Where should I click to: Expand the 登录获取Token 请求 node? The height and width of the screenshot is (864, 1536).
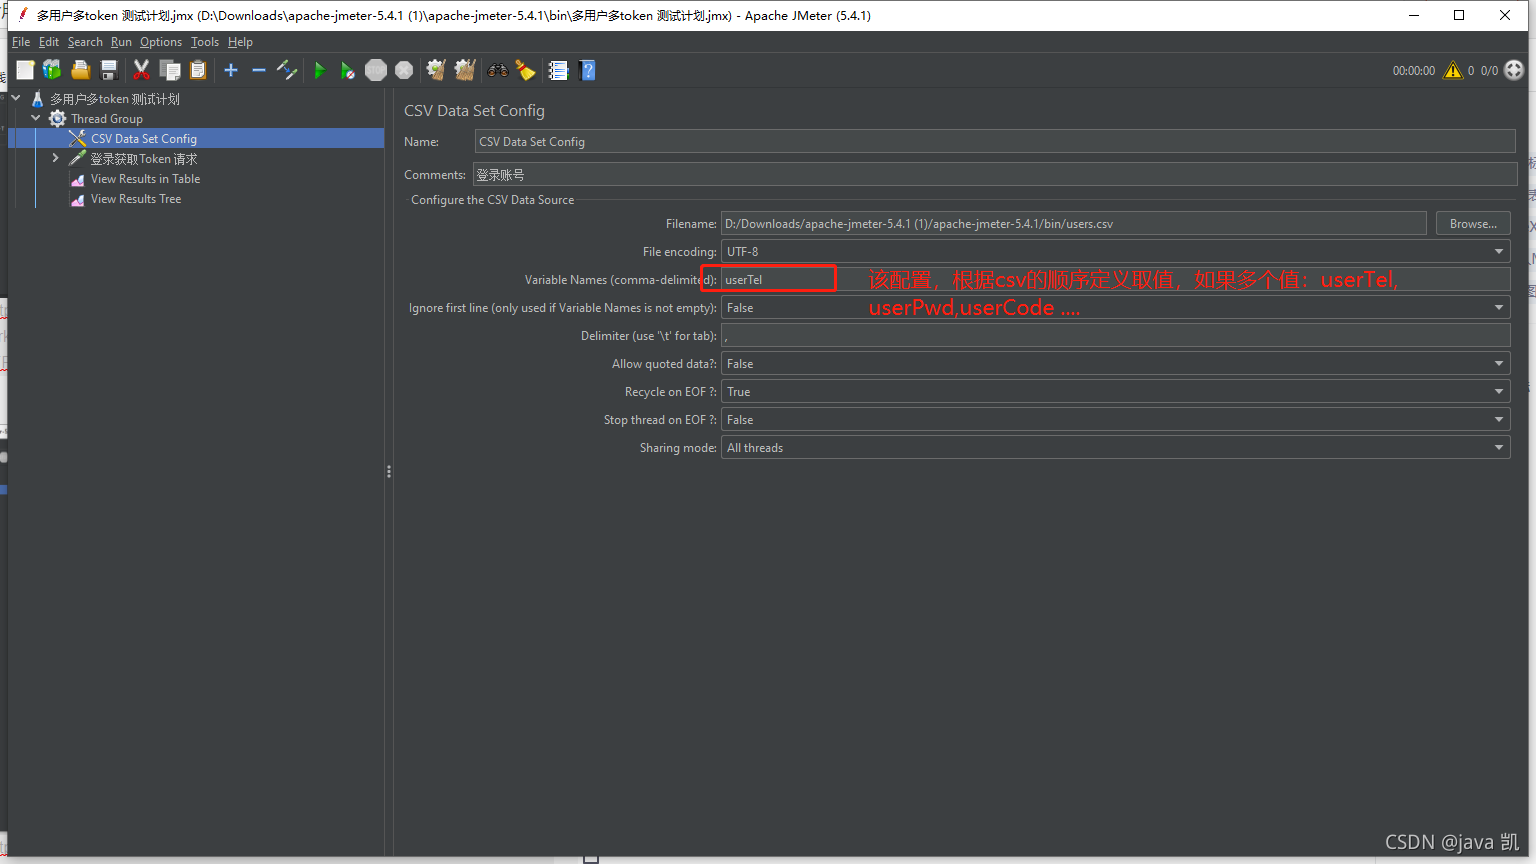tap(56, 158)
